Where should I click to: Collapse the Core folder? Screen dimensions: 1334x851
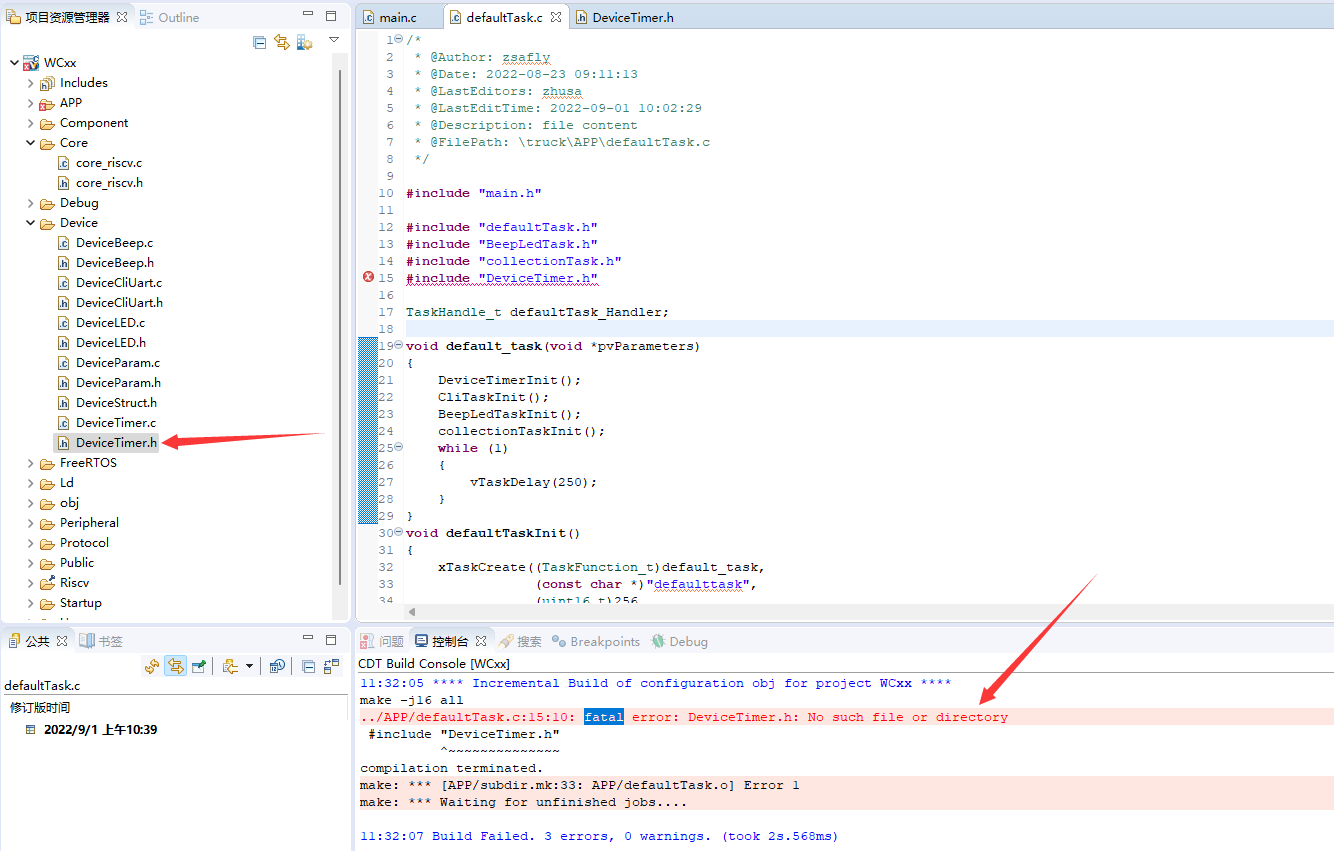click(x=30, y=143)
